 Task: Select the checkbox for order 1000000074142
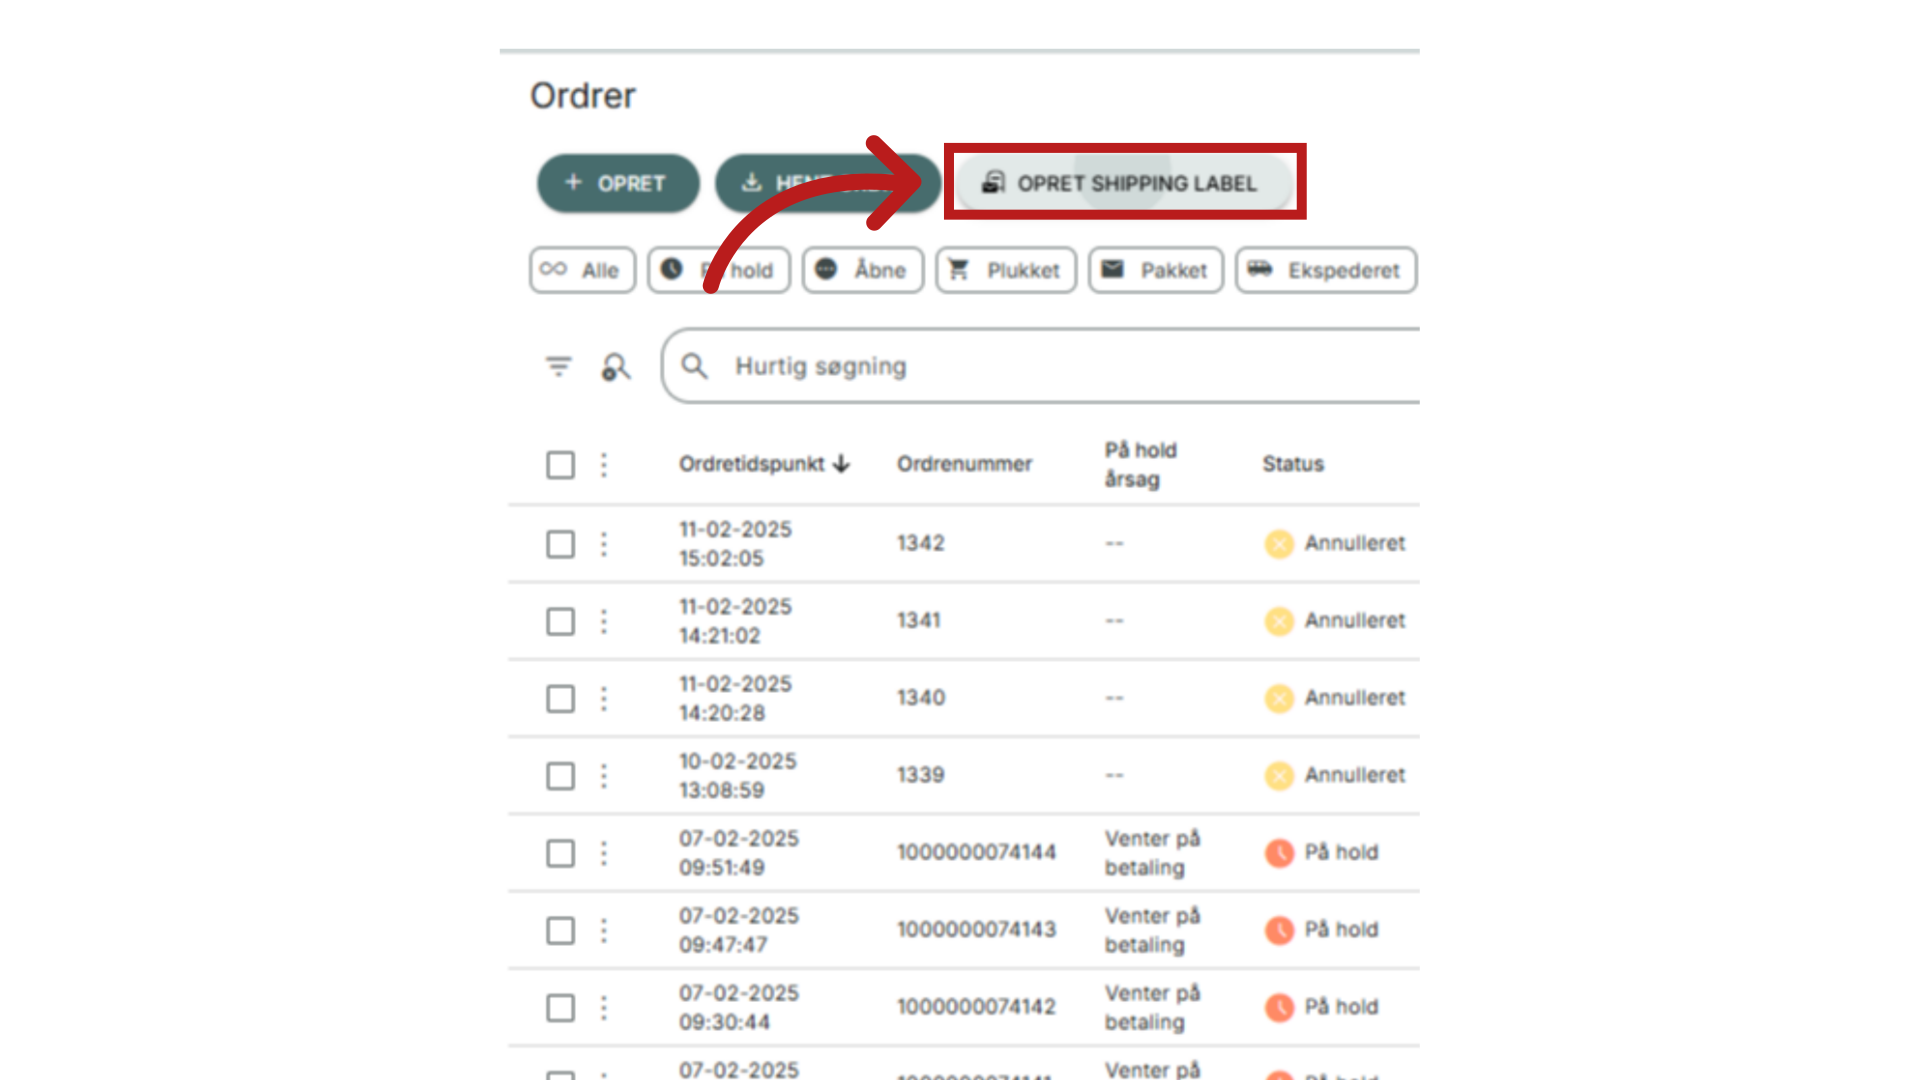point(561,1007)
